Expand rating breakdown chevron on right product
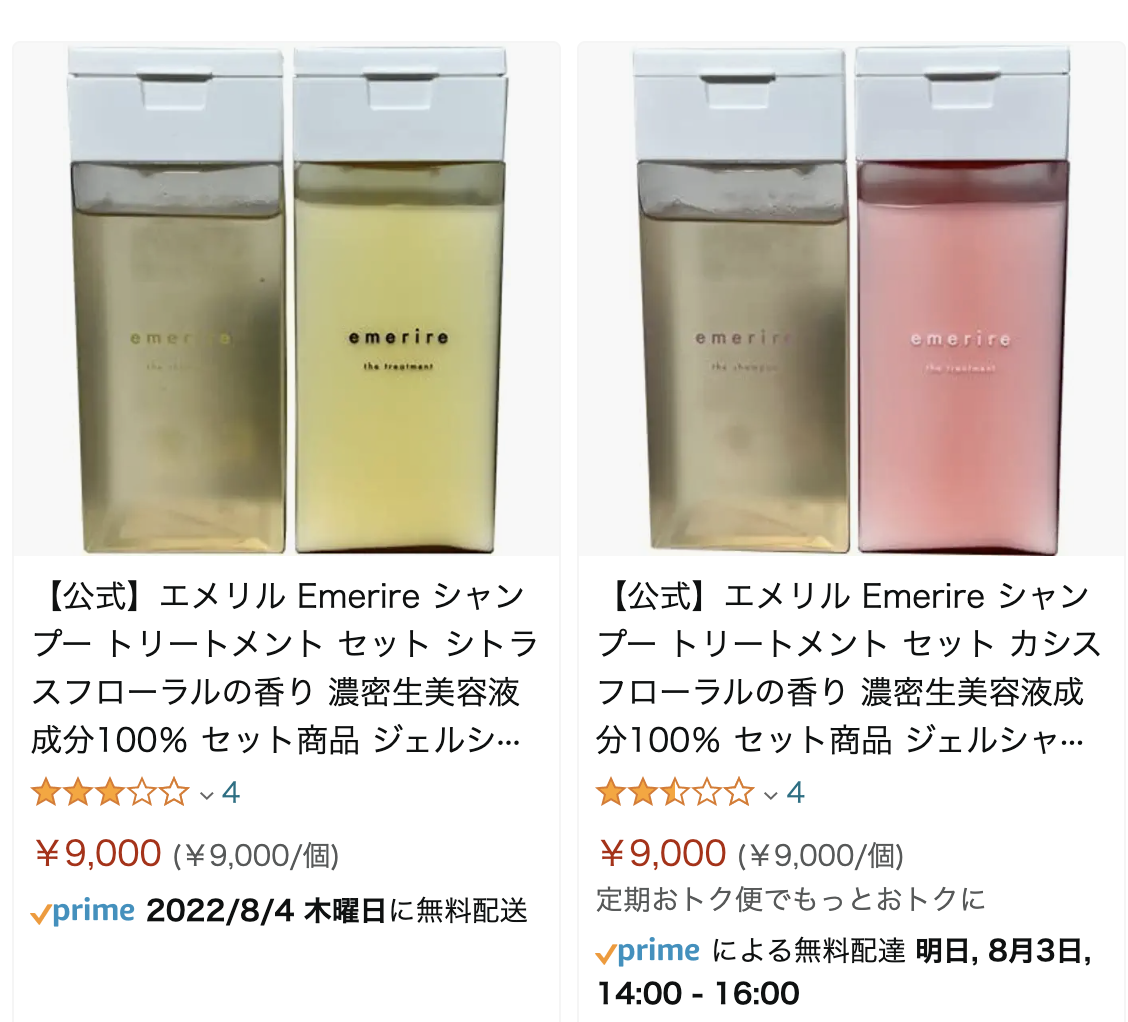1128x1022 pixels. [x=771, y=795]
